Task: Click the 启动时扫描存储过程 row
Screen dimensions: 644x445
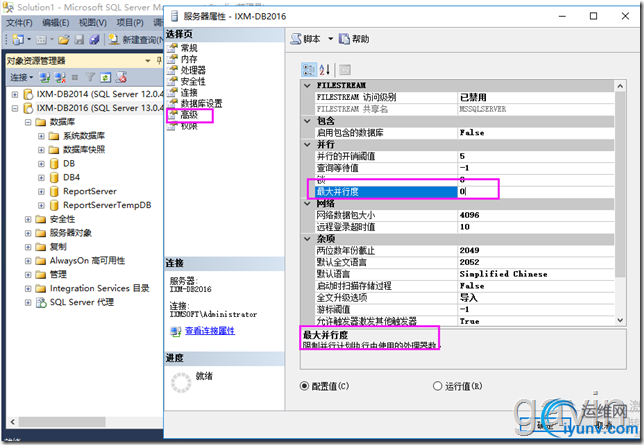Action: pyautogui.click(x=464, y=286)
